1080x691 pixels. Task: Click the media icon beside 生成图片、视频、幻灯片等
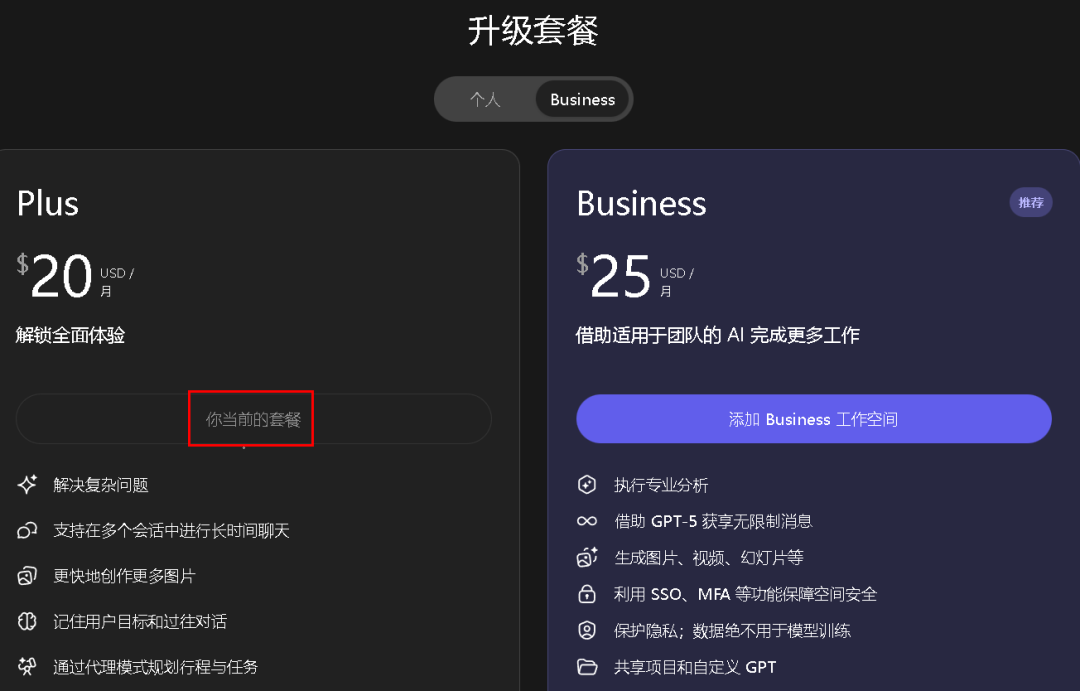tap(587, 557)
